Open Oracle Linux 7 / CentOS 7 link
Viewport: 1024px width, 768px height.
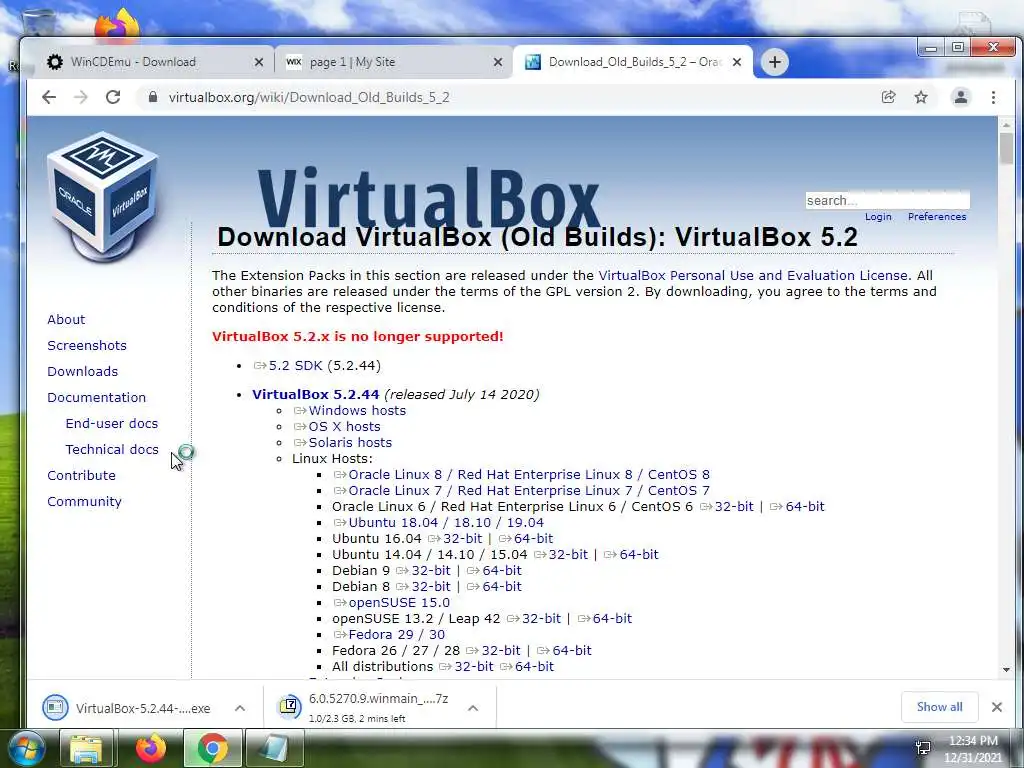[528, 490]
